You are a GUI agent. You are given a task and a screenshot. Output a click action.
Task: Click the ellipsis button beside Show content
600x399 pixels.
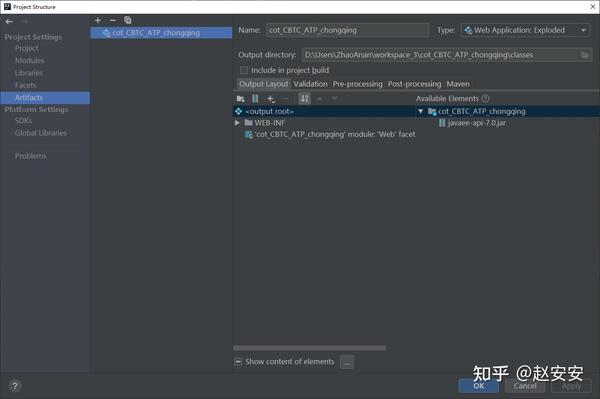point(347,362)
